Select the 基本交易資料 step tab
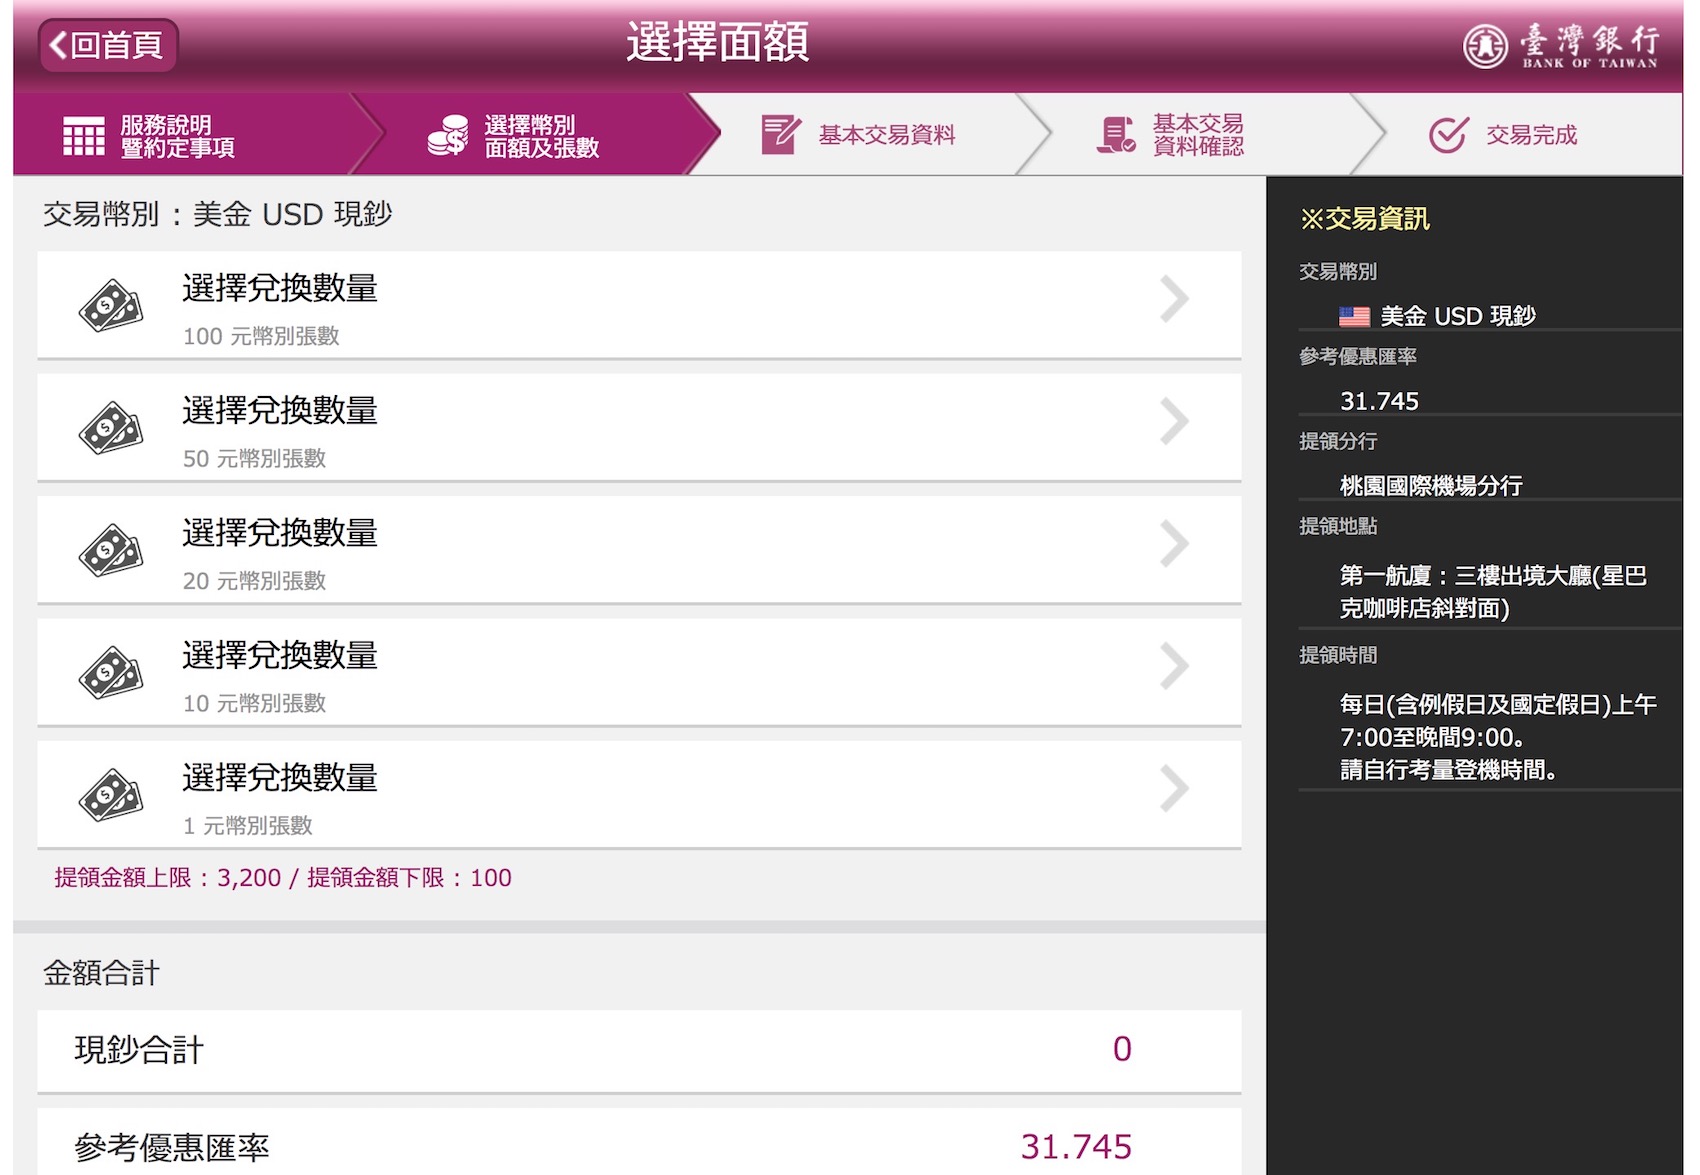The image size is (1700, 1175). 886,135
